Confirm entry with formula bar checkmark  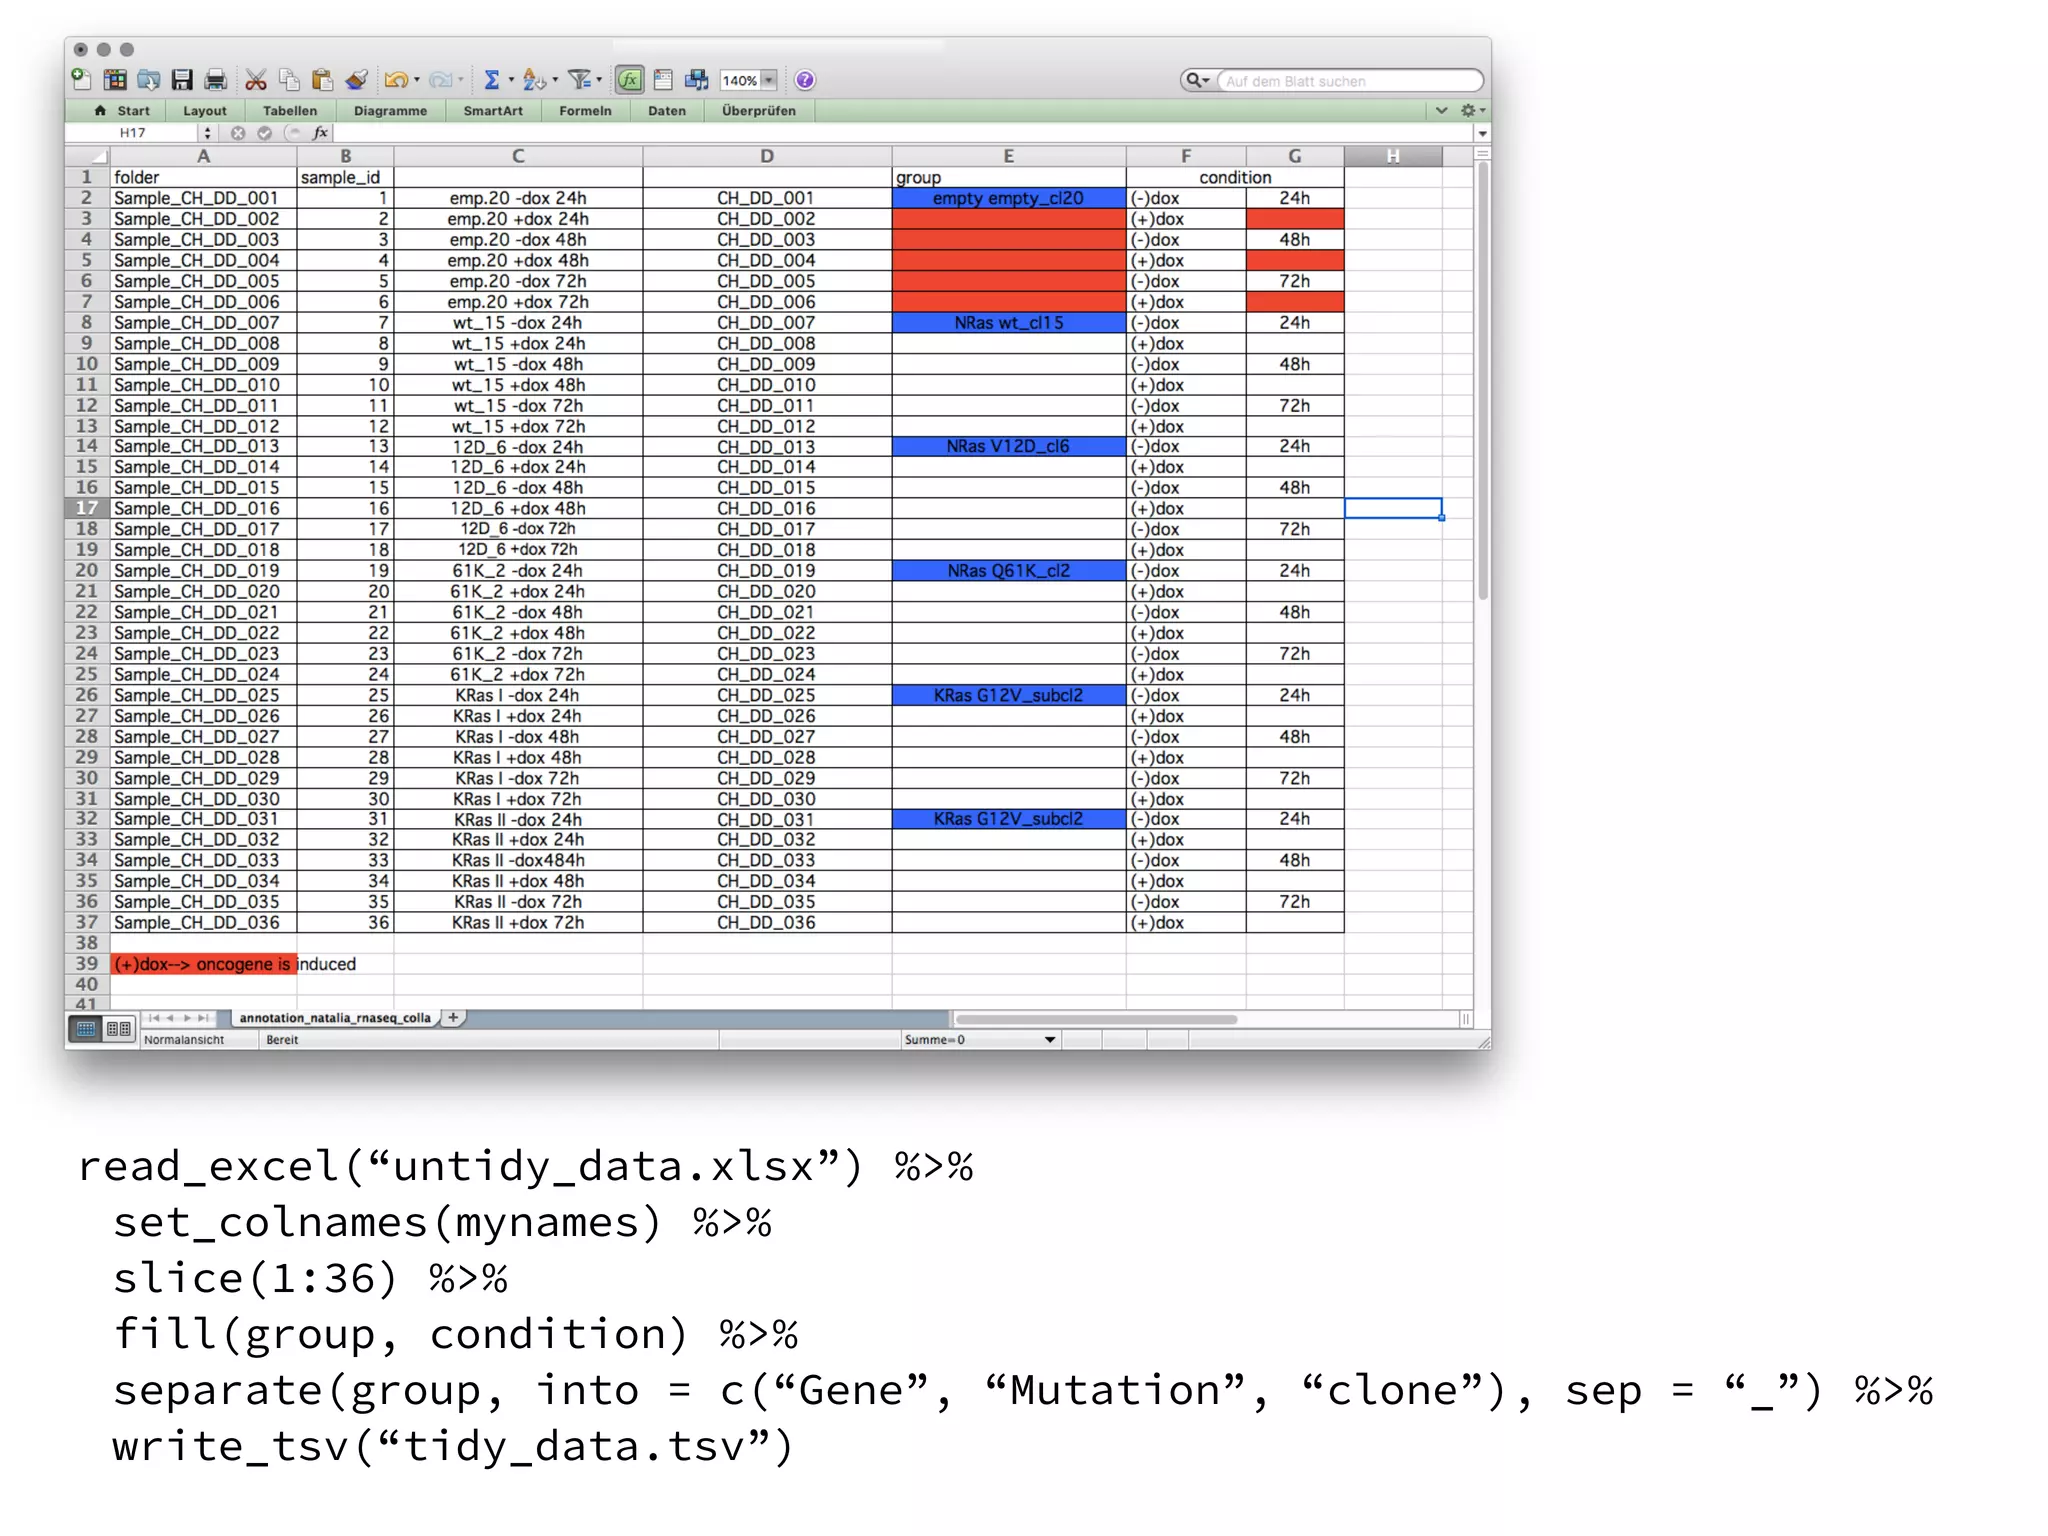tap(265, 133)
